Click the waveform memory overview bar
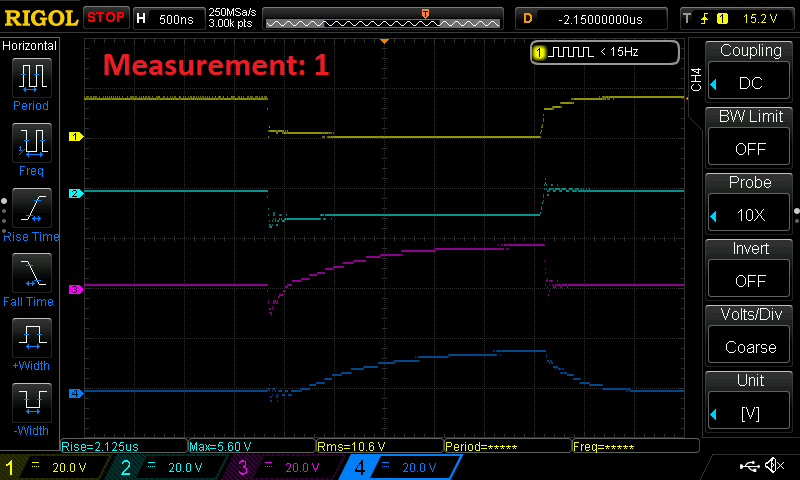The width and height of the screenshot is (800, 480). (x=383, y=19)
